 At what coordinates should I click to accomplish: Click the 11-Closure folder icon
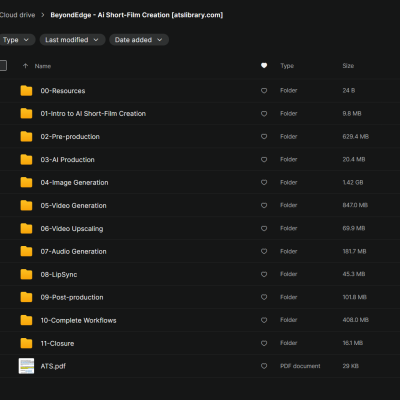click(26, 343)
